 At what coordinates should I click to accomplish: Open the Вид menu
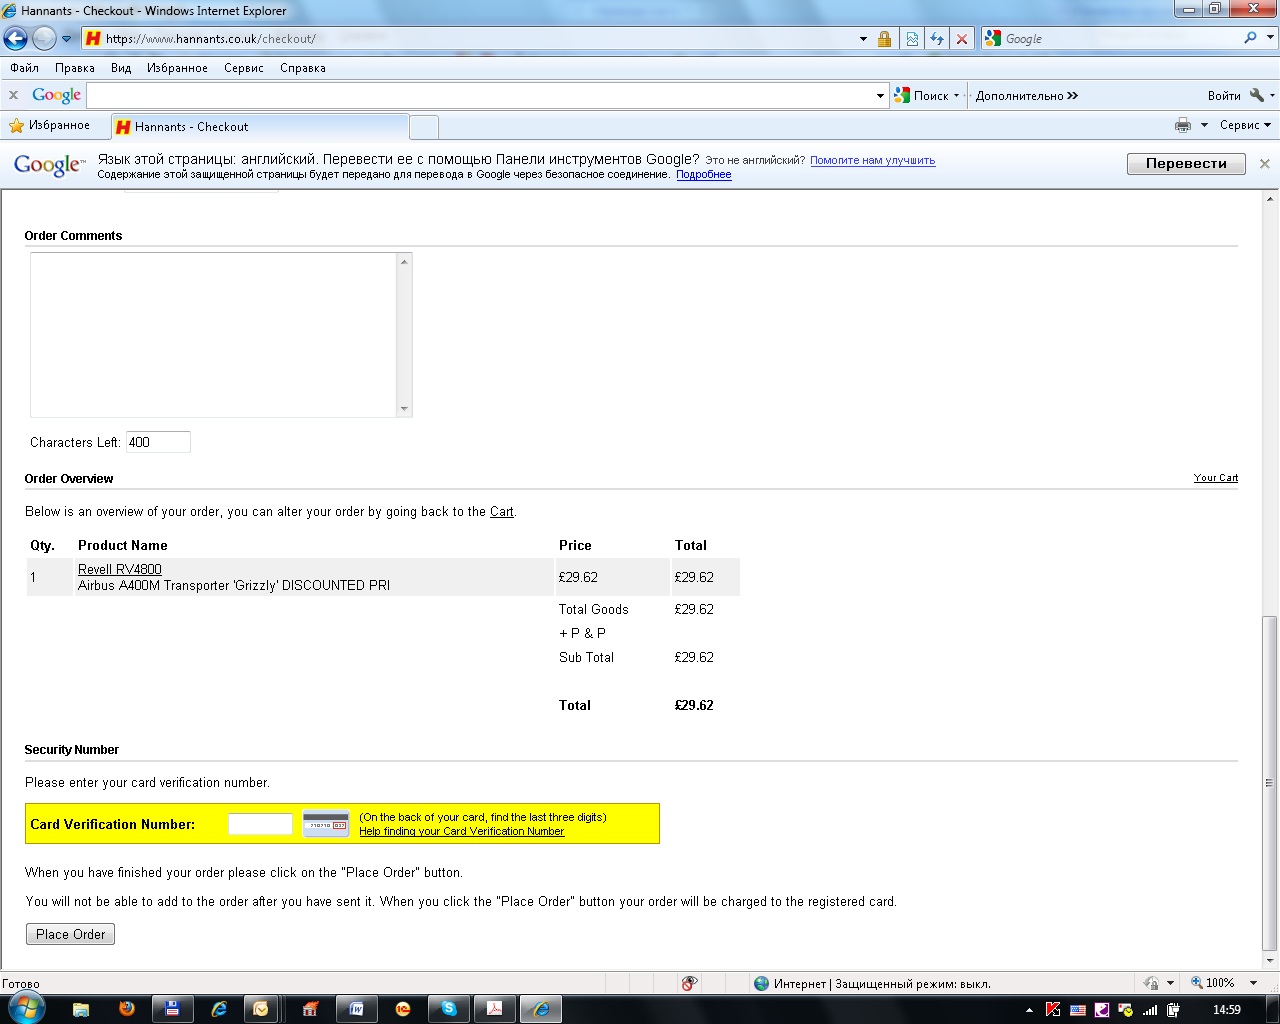click(121, 68)
